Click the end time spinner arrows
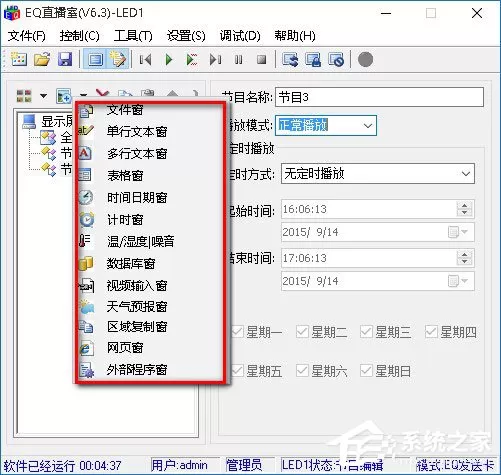Screen dimensions: 501x475 point(464,258)
